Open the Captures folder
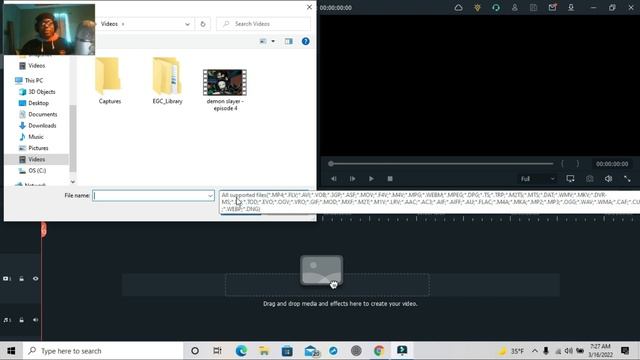This screenshot has height=360, width=640. (x=109, y=81)
